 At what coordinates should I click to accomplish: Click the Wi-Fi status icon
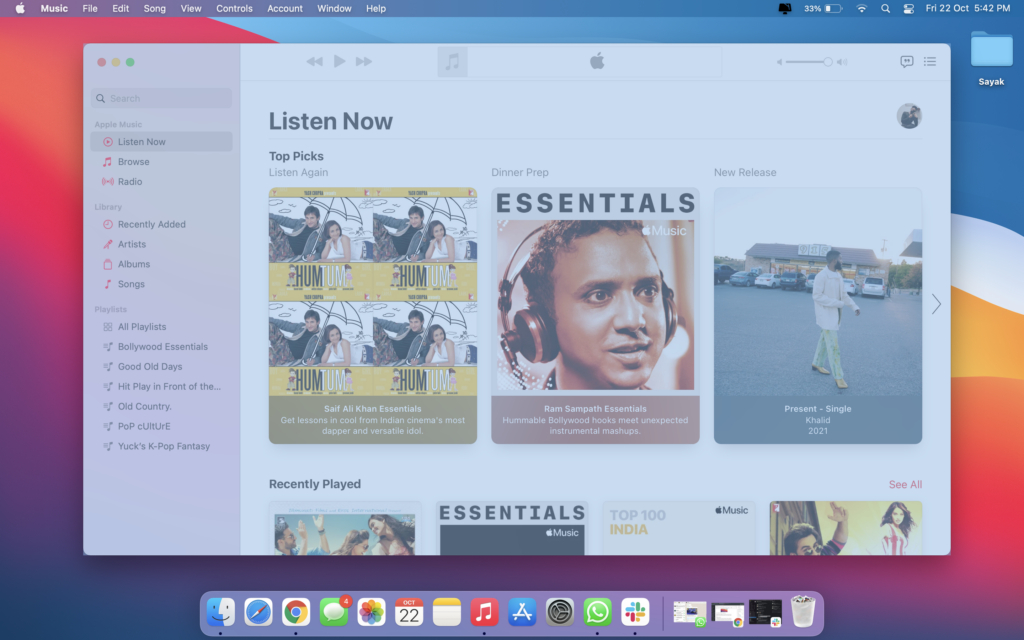861,8
